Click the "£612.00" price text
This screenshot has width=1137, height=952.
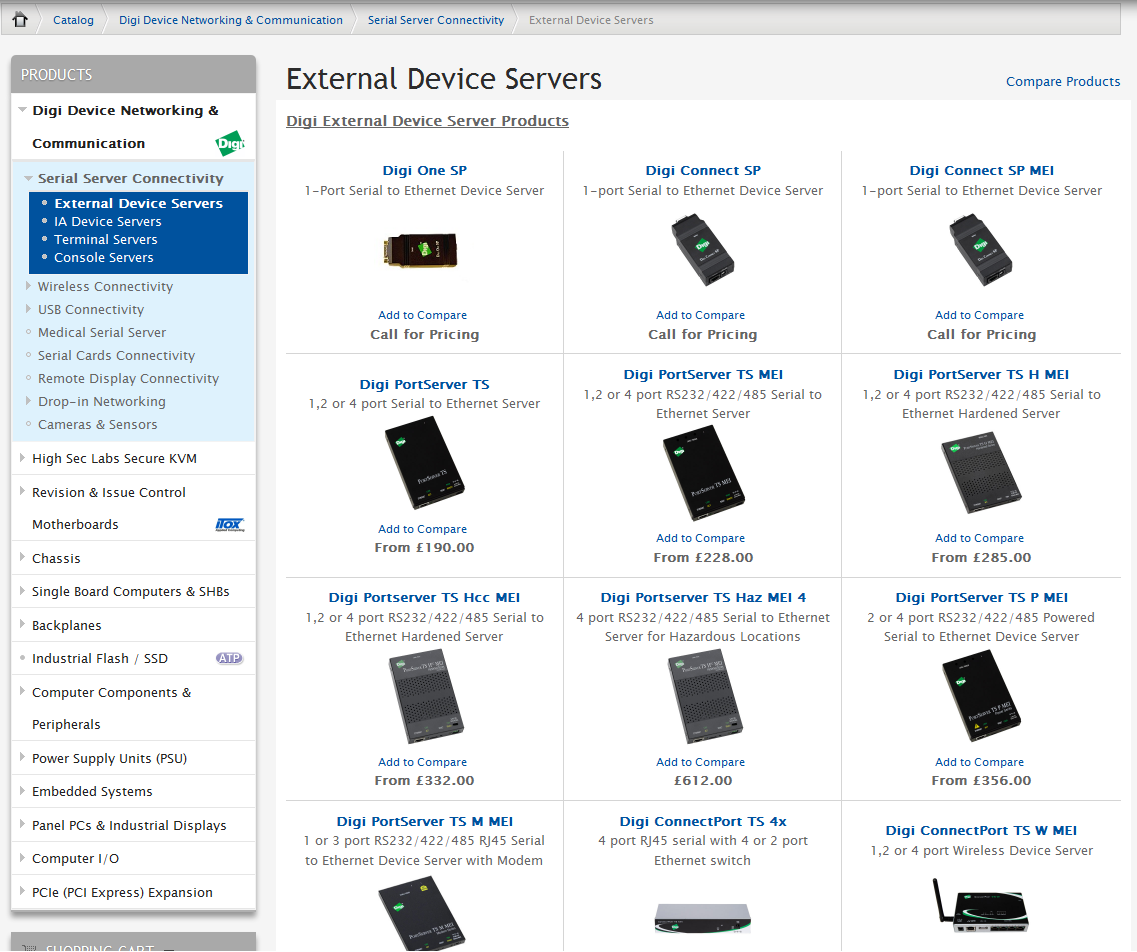703,781
